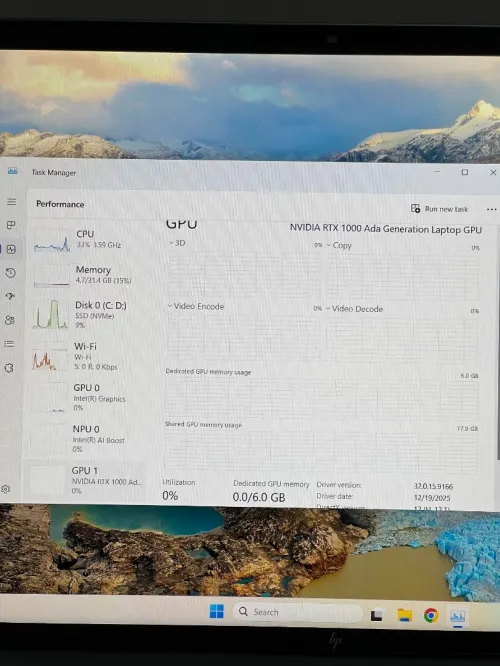Open the Startup apps page icon
This screenshot has height=666, width=500.
10,296
